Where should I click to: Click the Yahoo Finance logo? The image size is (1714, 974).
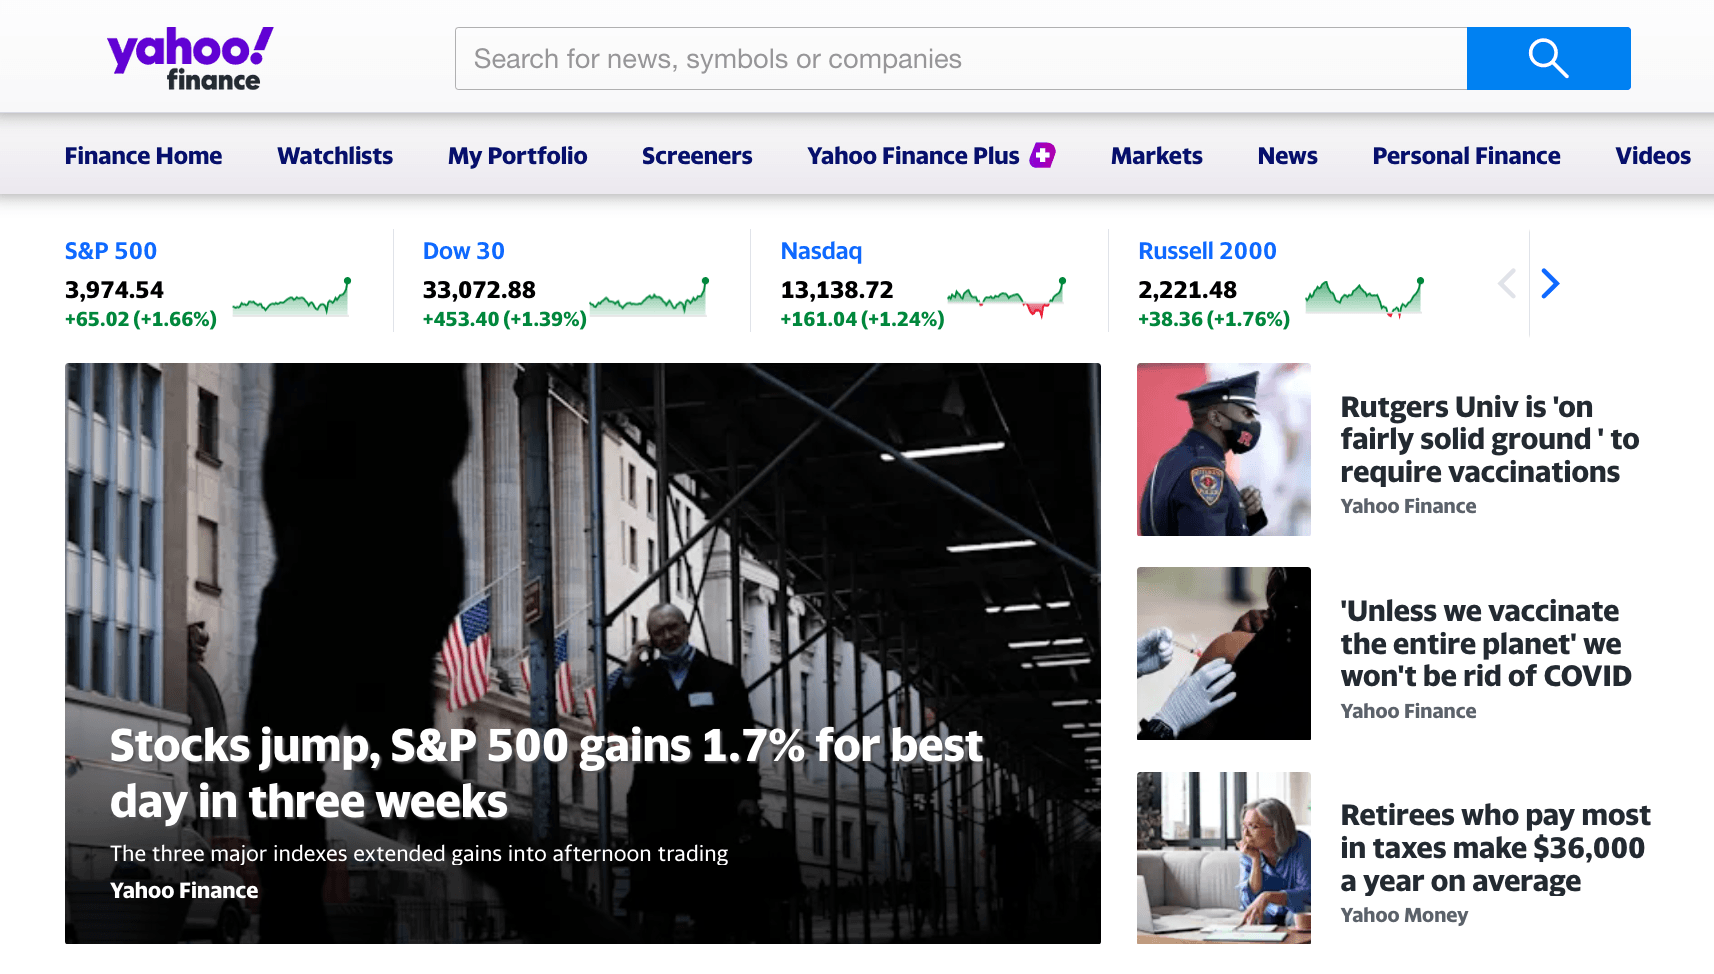pyautogui.click(x=190, y=60)
